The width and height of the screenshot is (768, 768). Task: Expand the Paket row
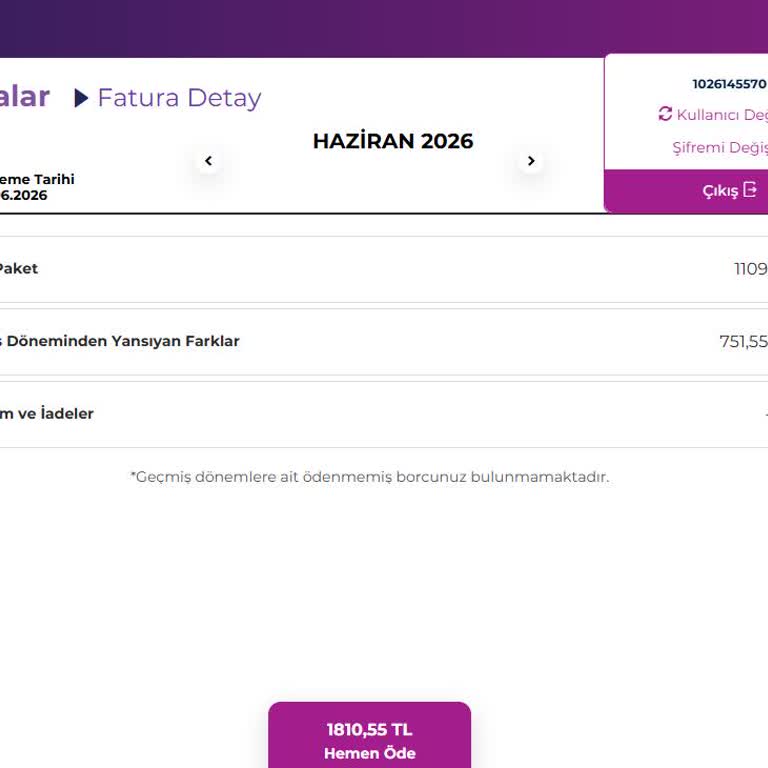[x=384, y=269]
